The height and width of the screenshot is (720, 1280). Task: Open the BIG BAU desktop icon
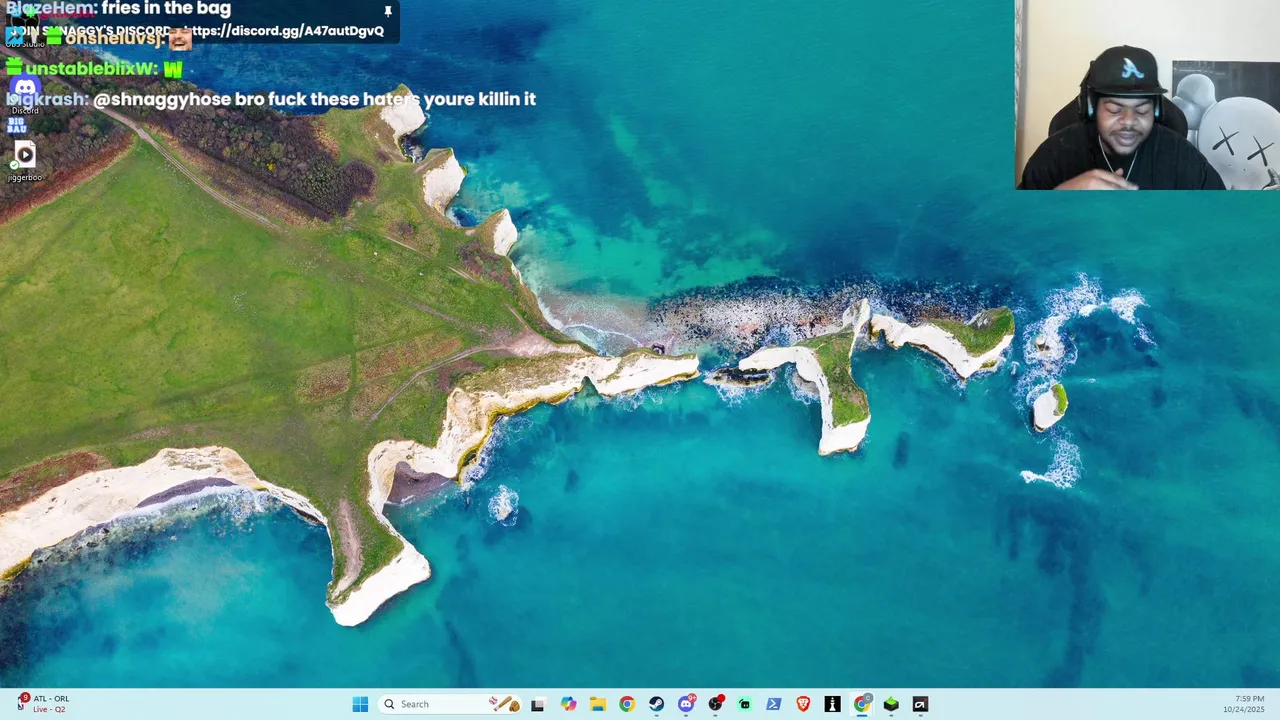coord(17,125)
